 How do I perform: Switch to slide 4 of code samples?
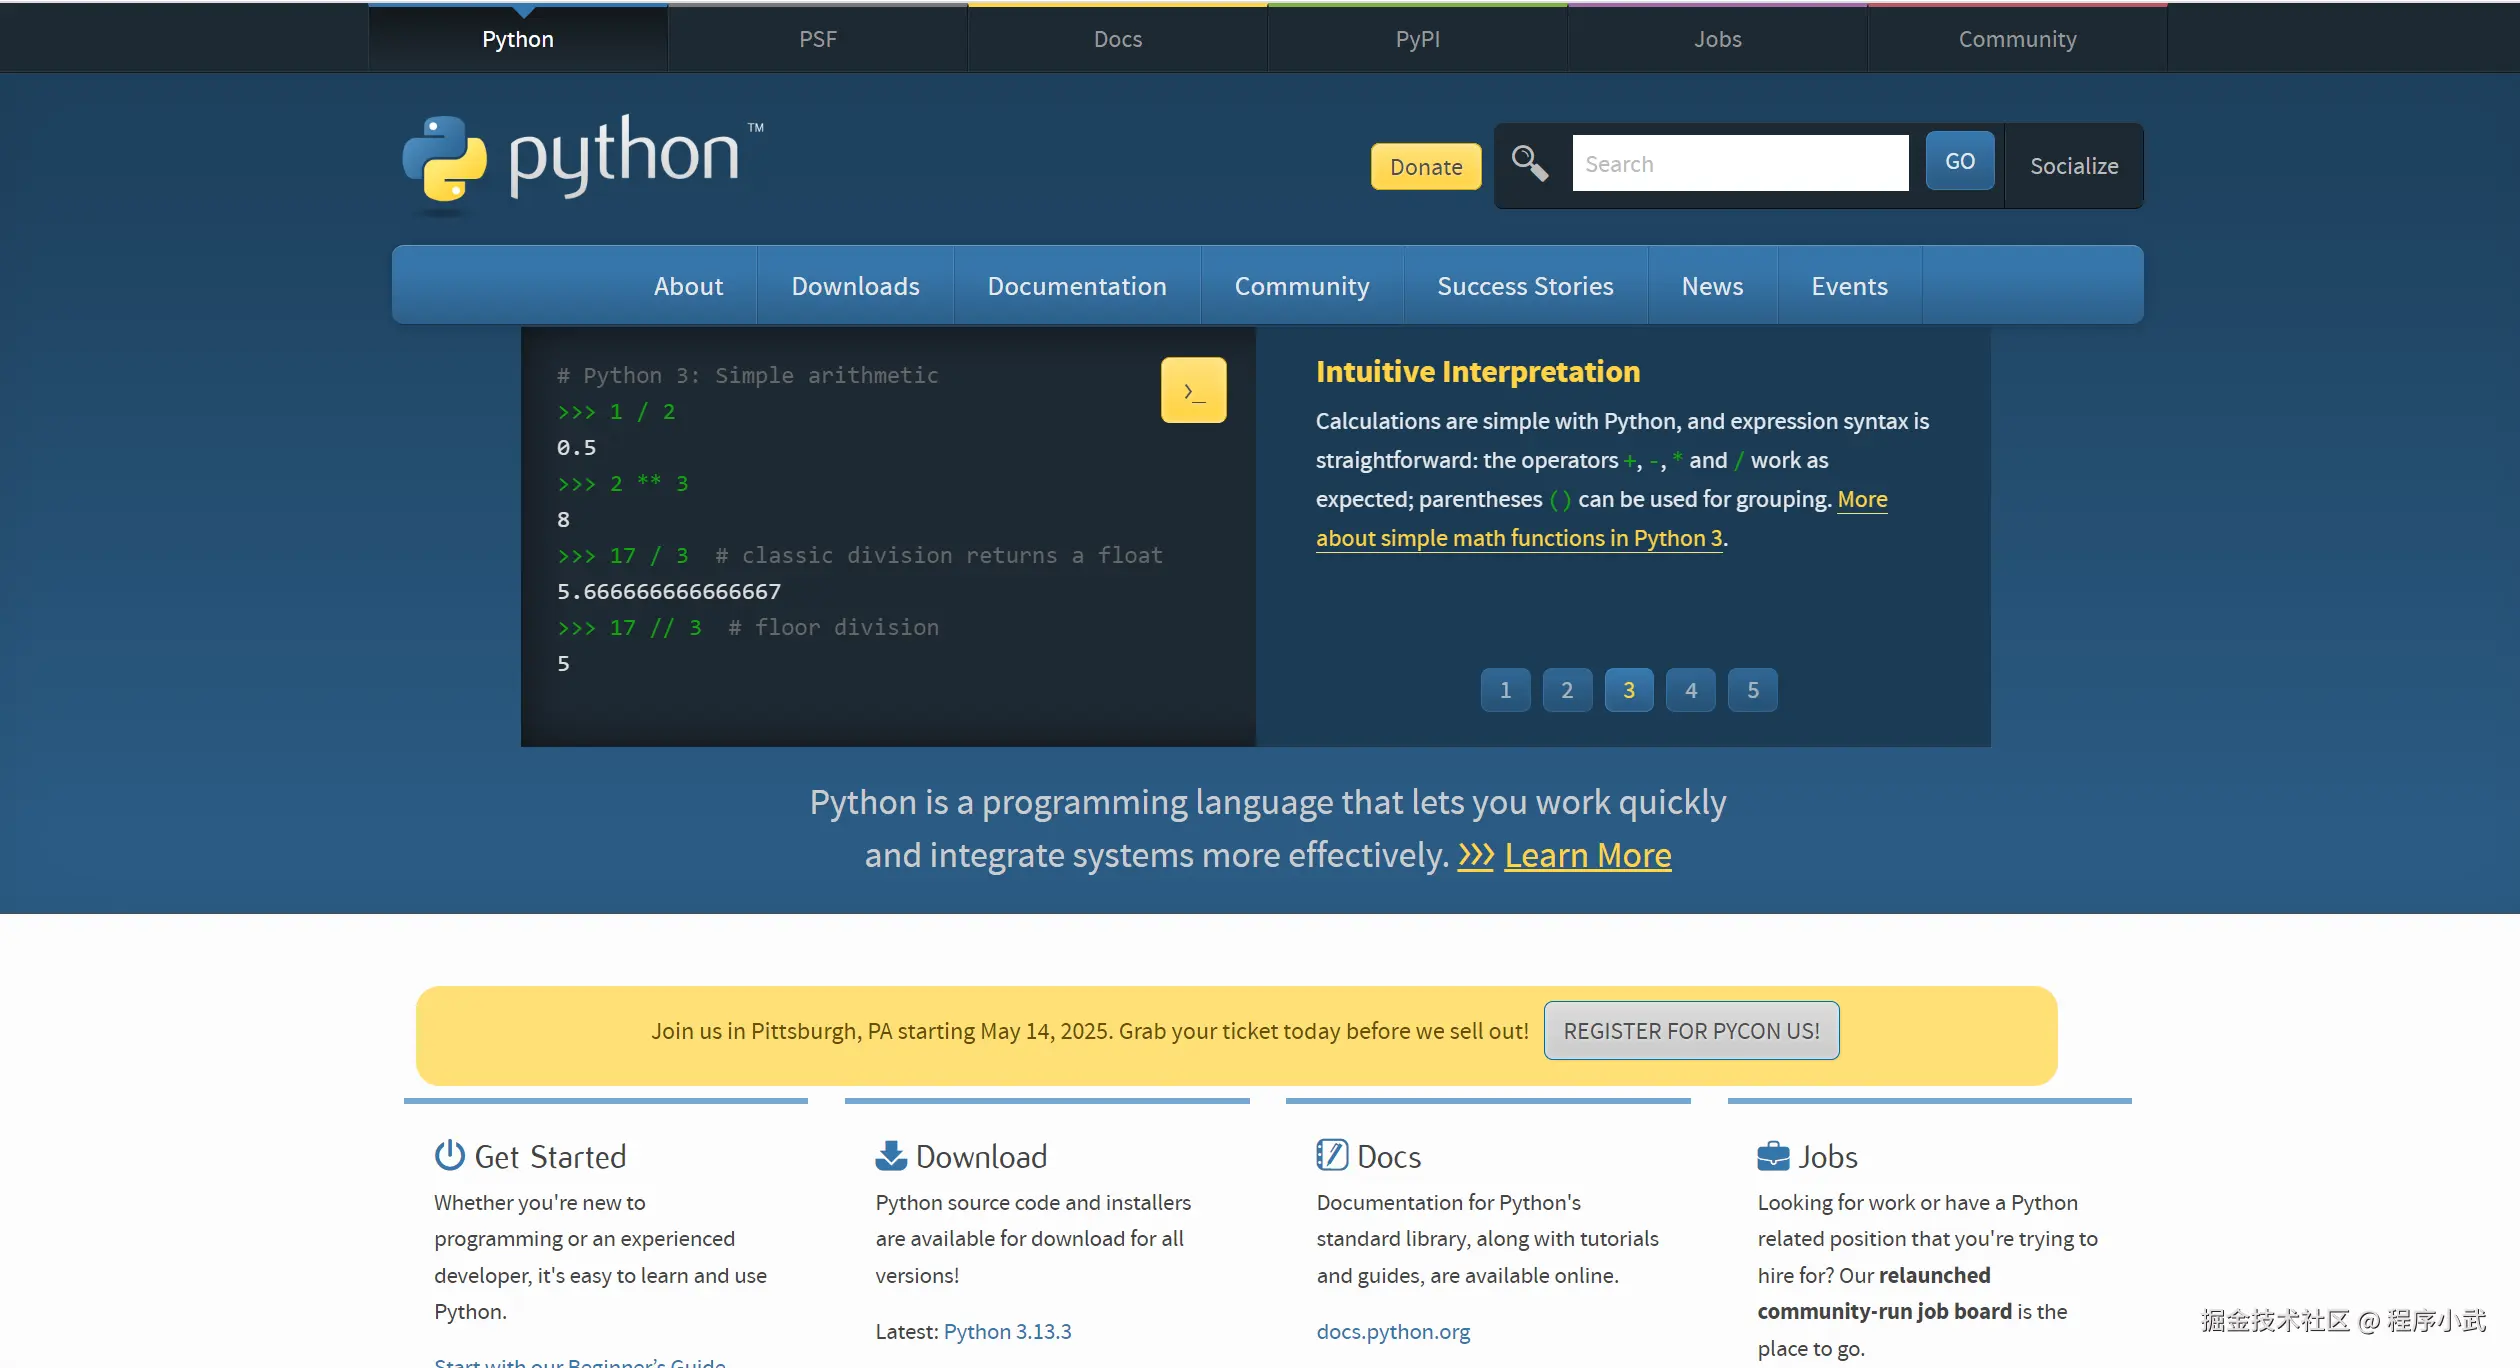click(1690, 690)
